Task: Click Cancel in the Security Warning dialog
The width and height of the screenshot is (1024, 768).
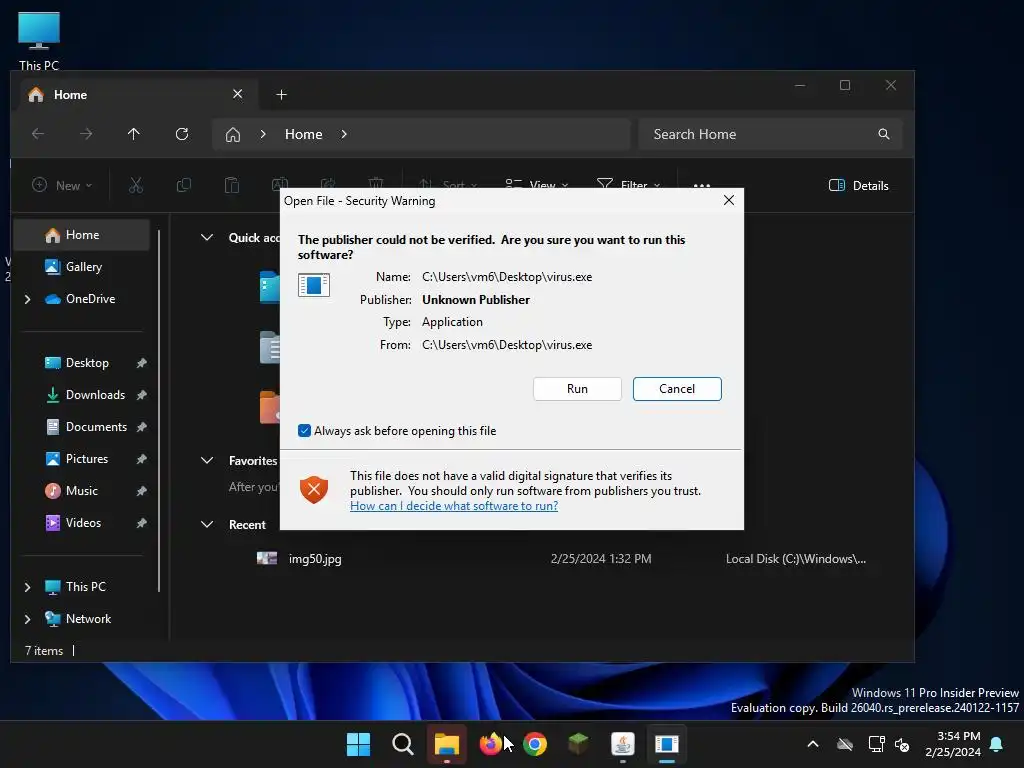Action: coord(677,389)
